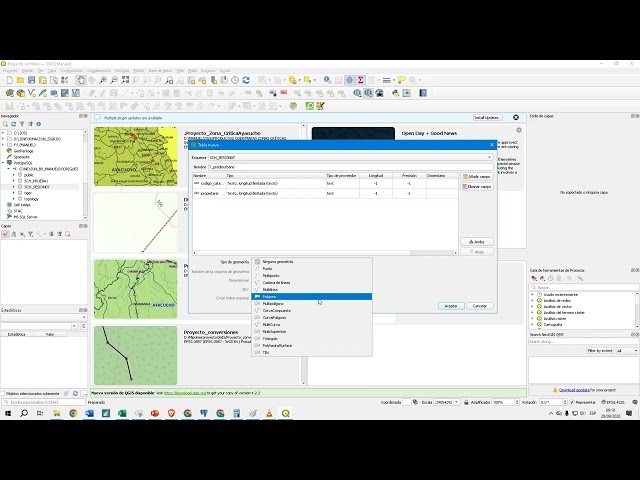Click the 'Eliminar campo' button

click(x=477, y=187)
